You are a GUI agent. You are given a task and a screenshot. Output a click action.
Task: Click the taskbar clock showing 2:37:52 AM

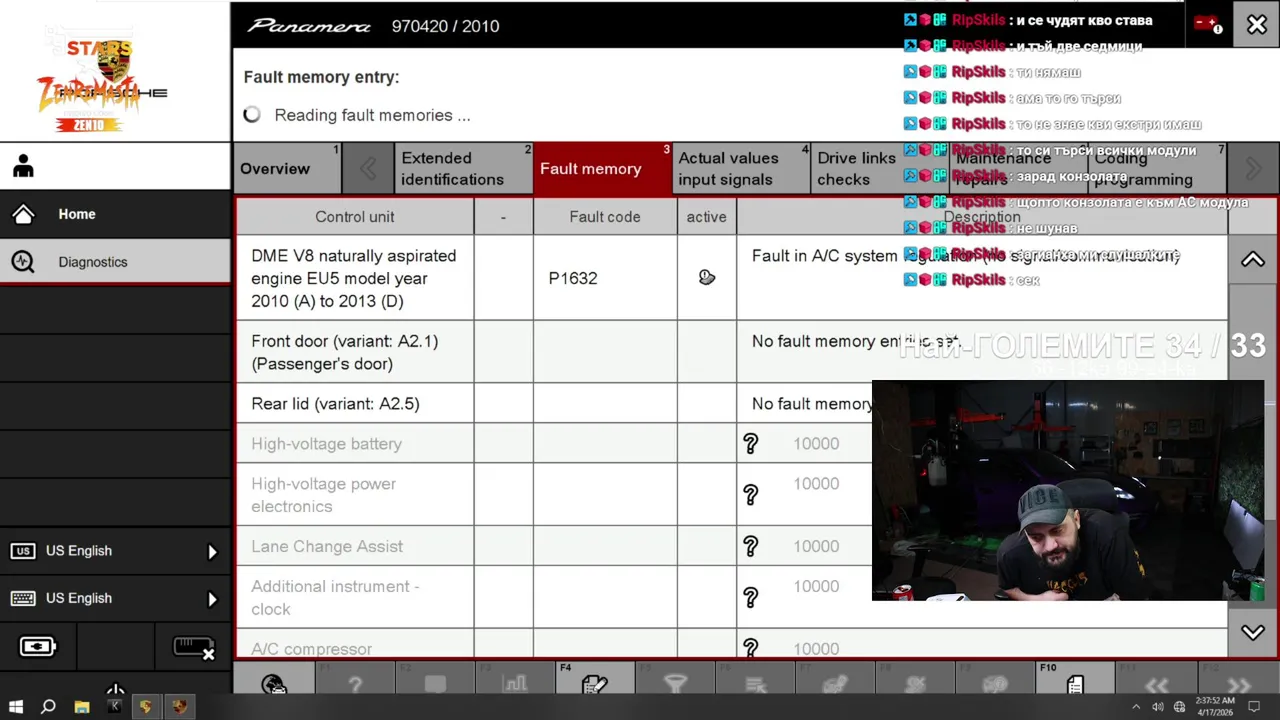point(1213,707)
